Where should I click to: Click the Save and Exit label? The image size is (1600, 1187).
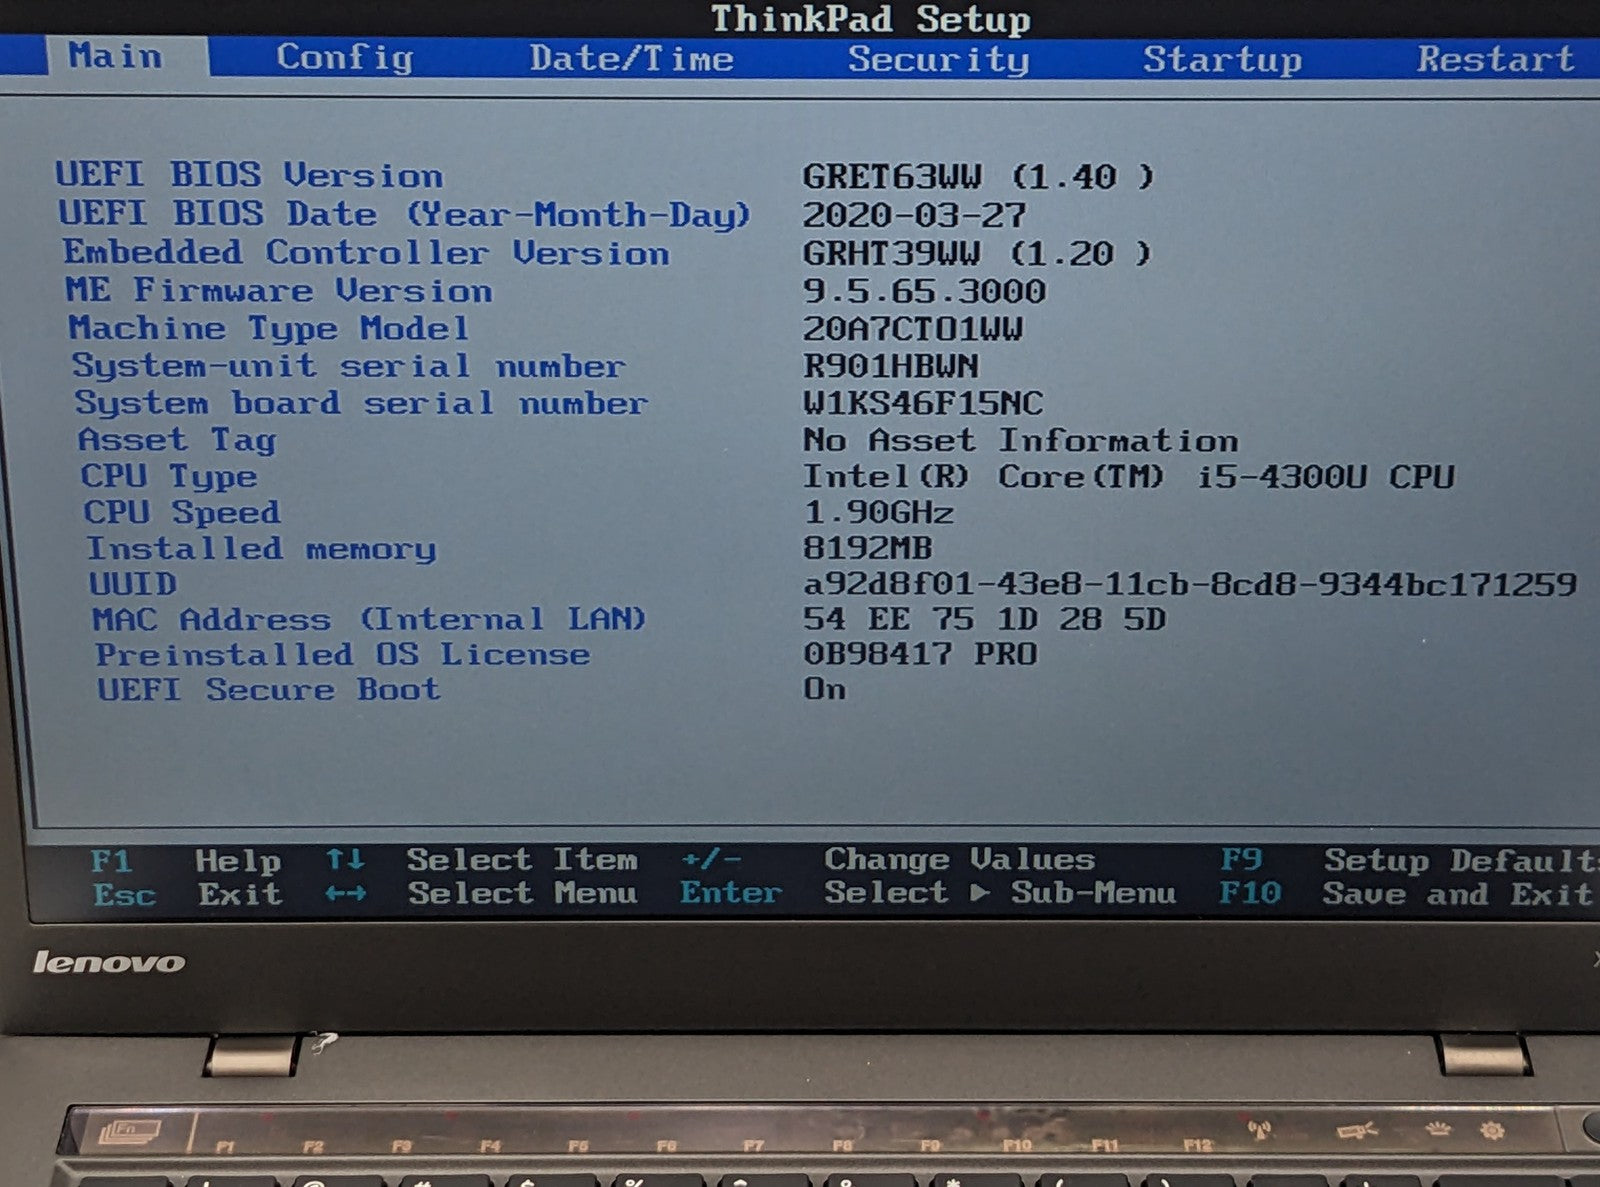(x=1457, y=893)
